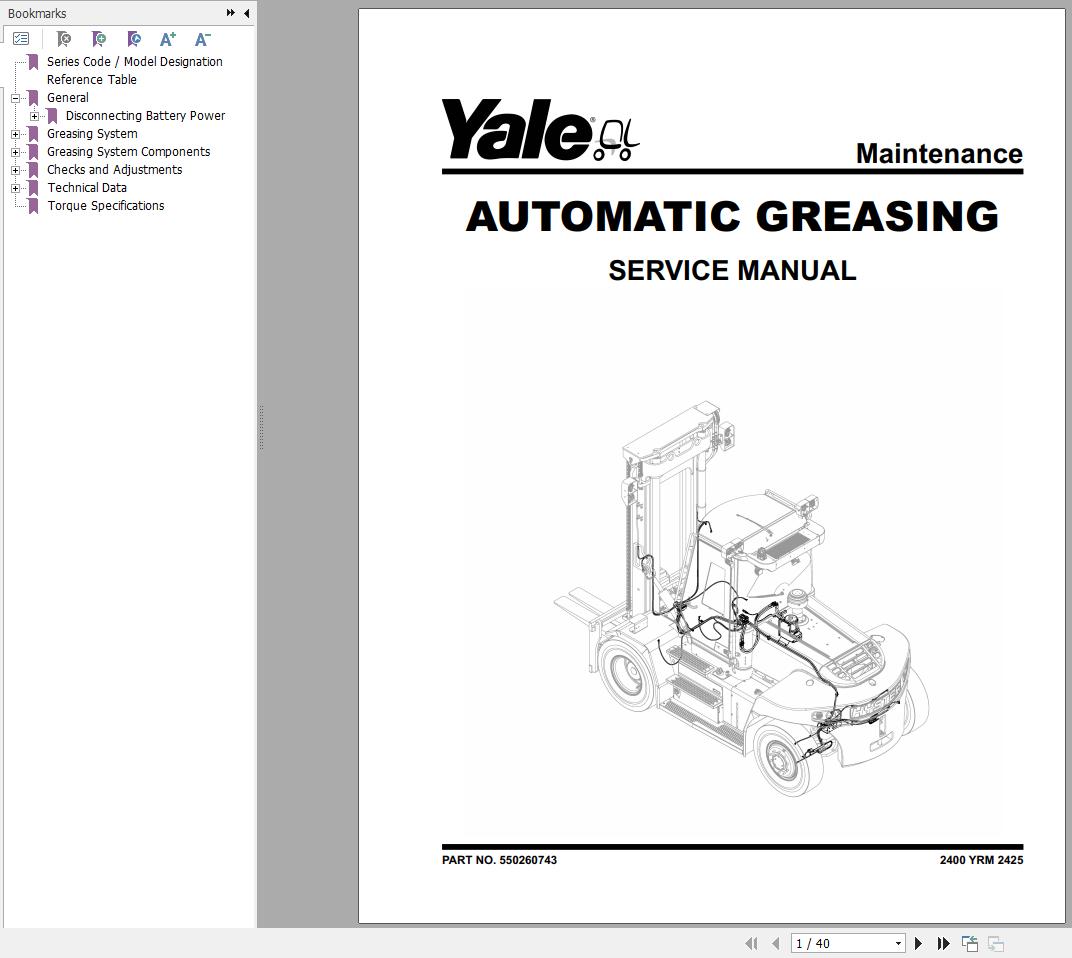1072x958 pixels.
Task: Jump to the last page button
Action: (x=943, y=944)
